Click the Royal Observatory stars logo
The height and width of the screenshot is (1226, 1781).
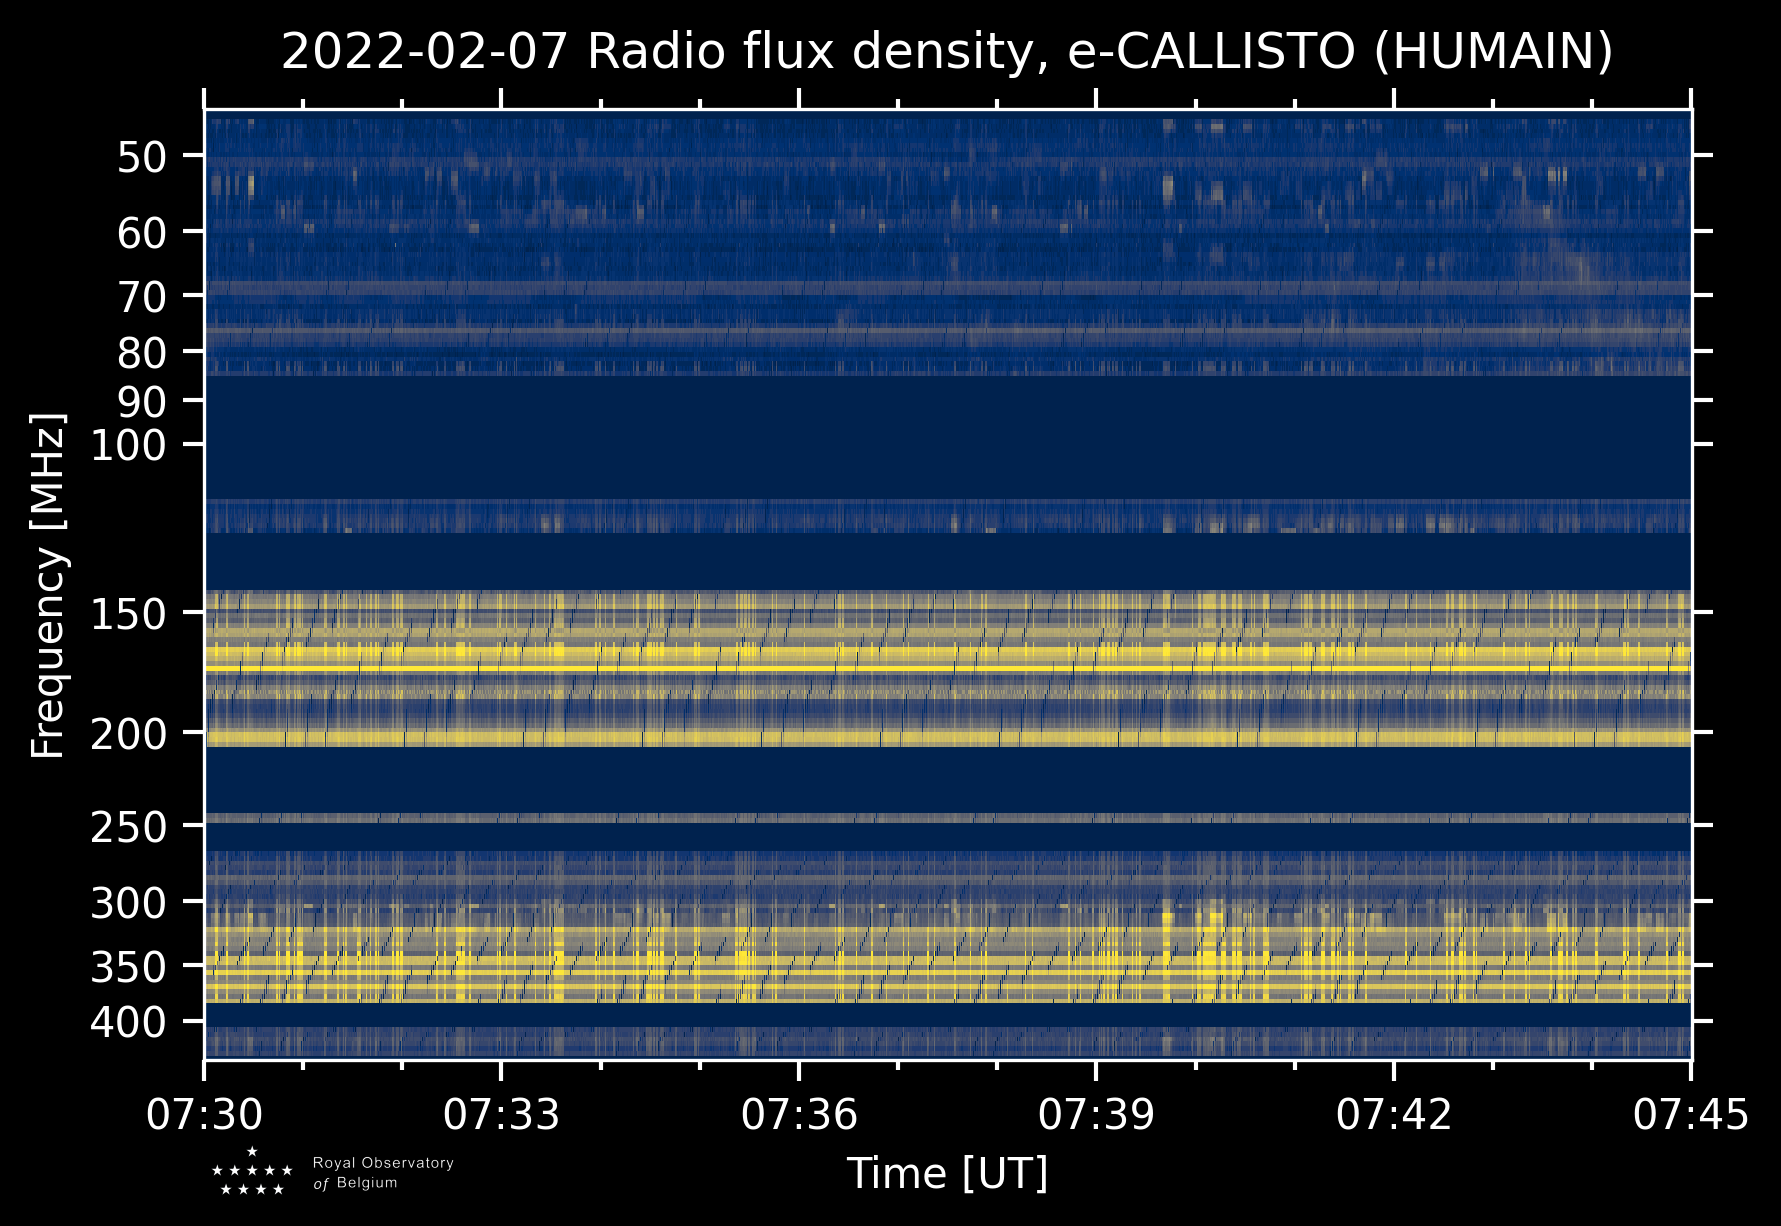tap(252, 1172)
